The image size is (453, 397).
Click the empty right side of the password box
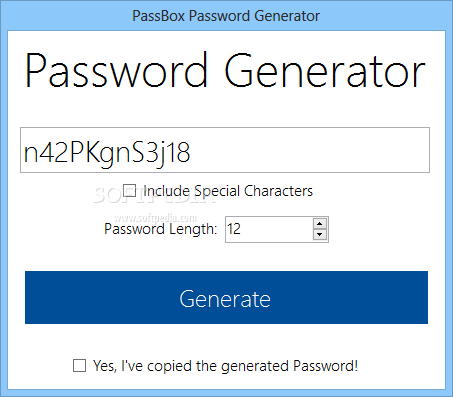(x=310, y=150)
